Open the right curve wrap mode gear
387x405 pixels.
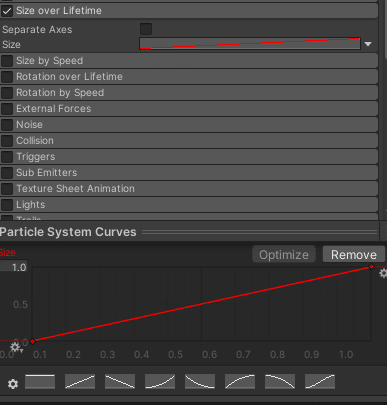383,273
